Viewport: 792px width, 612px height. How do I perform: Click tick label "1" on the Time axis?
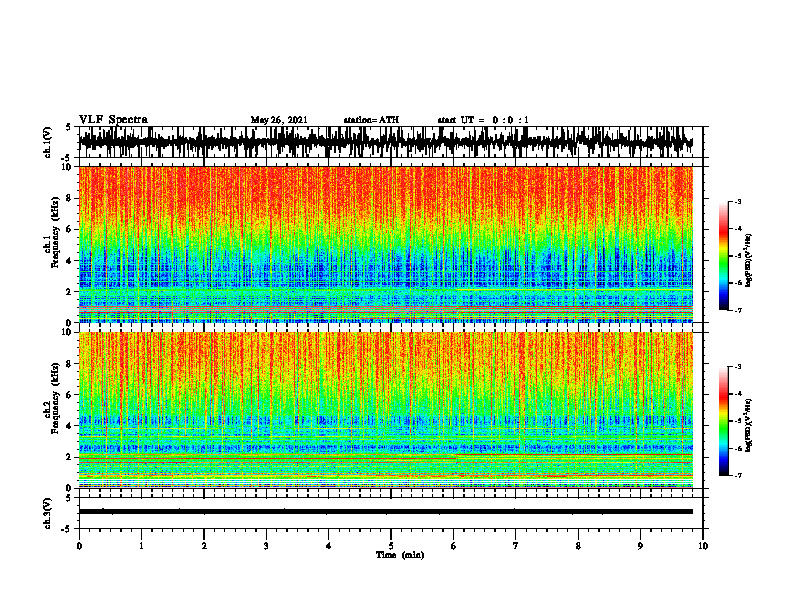pos(141,546)
